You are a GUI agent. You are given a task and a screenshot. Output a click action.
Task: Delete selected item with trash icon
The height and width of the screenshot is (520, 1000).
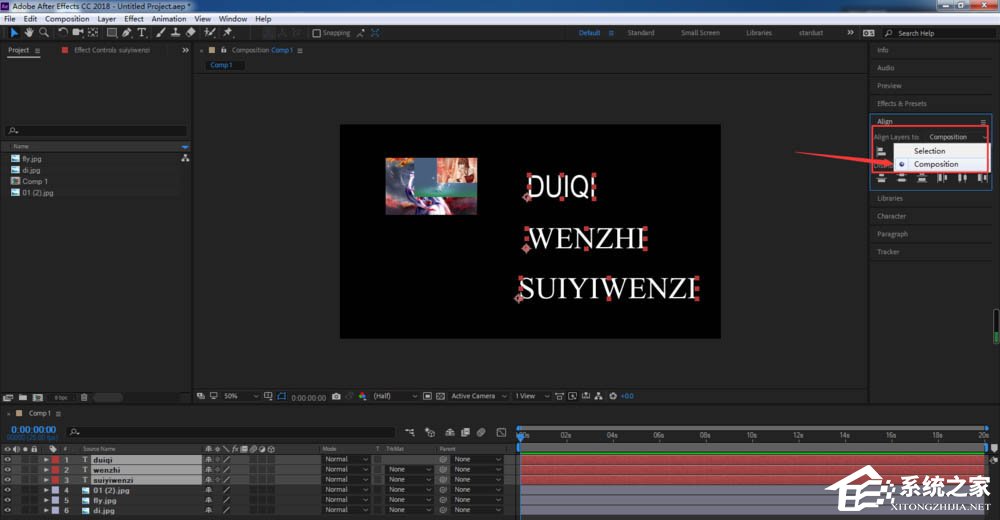[x=84, y=397]
